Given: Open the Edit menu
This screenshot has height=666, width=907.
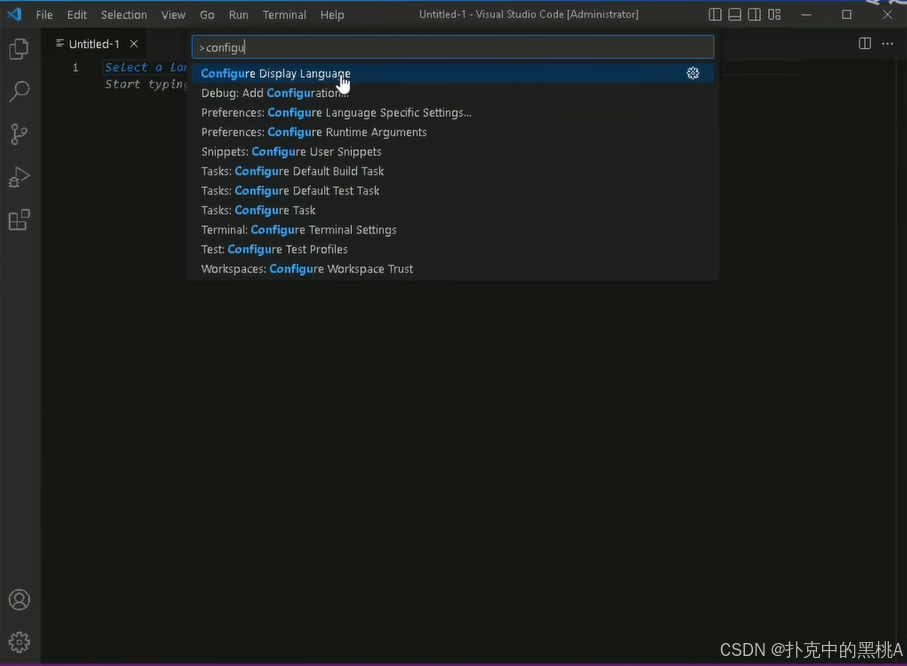Looking at the screenshot, I should click(x=77, y=14).
